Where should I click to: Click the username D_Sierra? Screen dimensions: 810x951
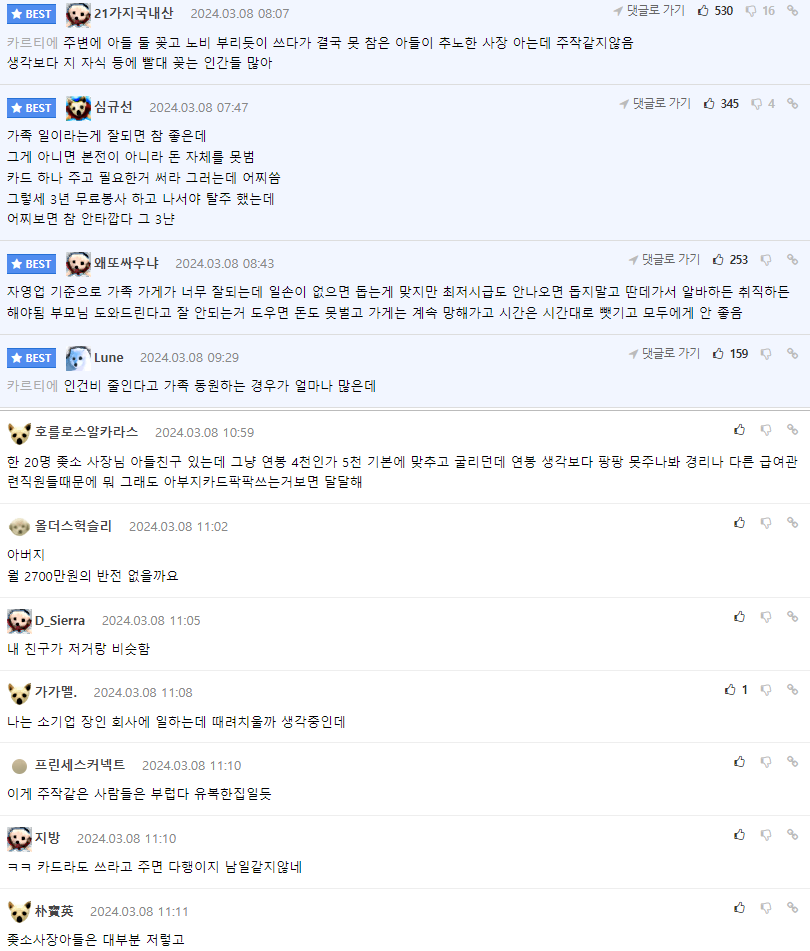pyautogui.click(x=60, y=621)
